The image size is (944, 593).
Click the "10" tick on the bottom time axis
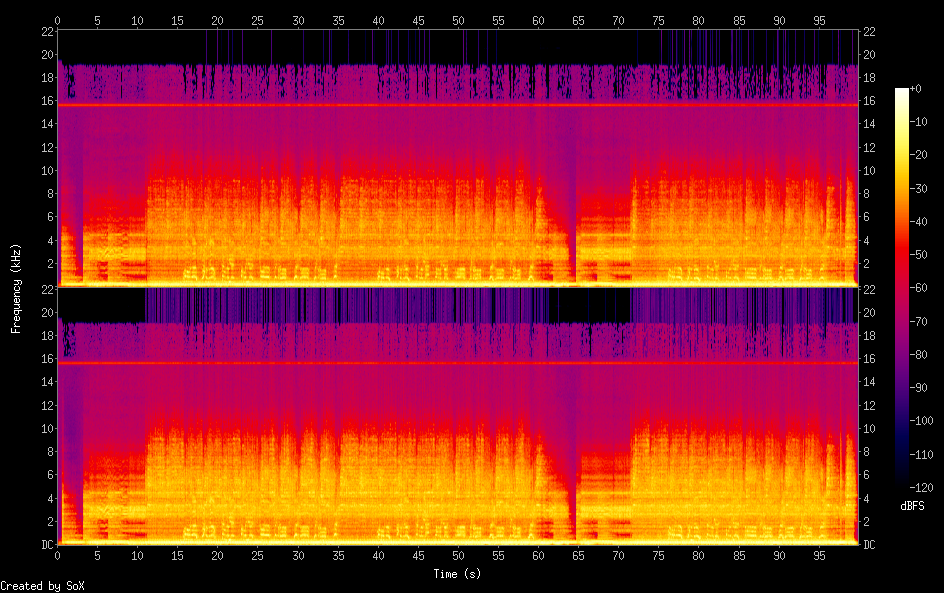click(137, 555)
